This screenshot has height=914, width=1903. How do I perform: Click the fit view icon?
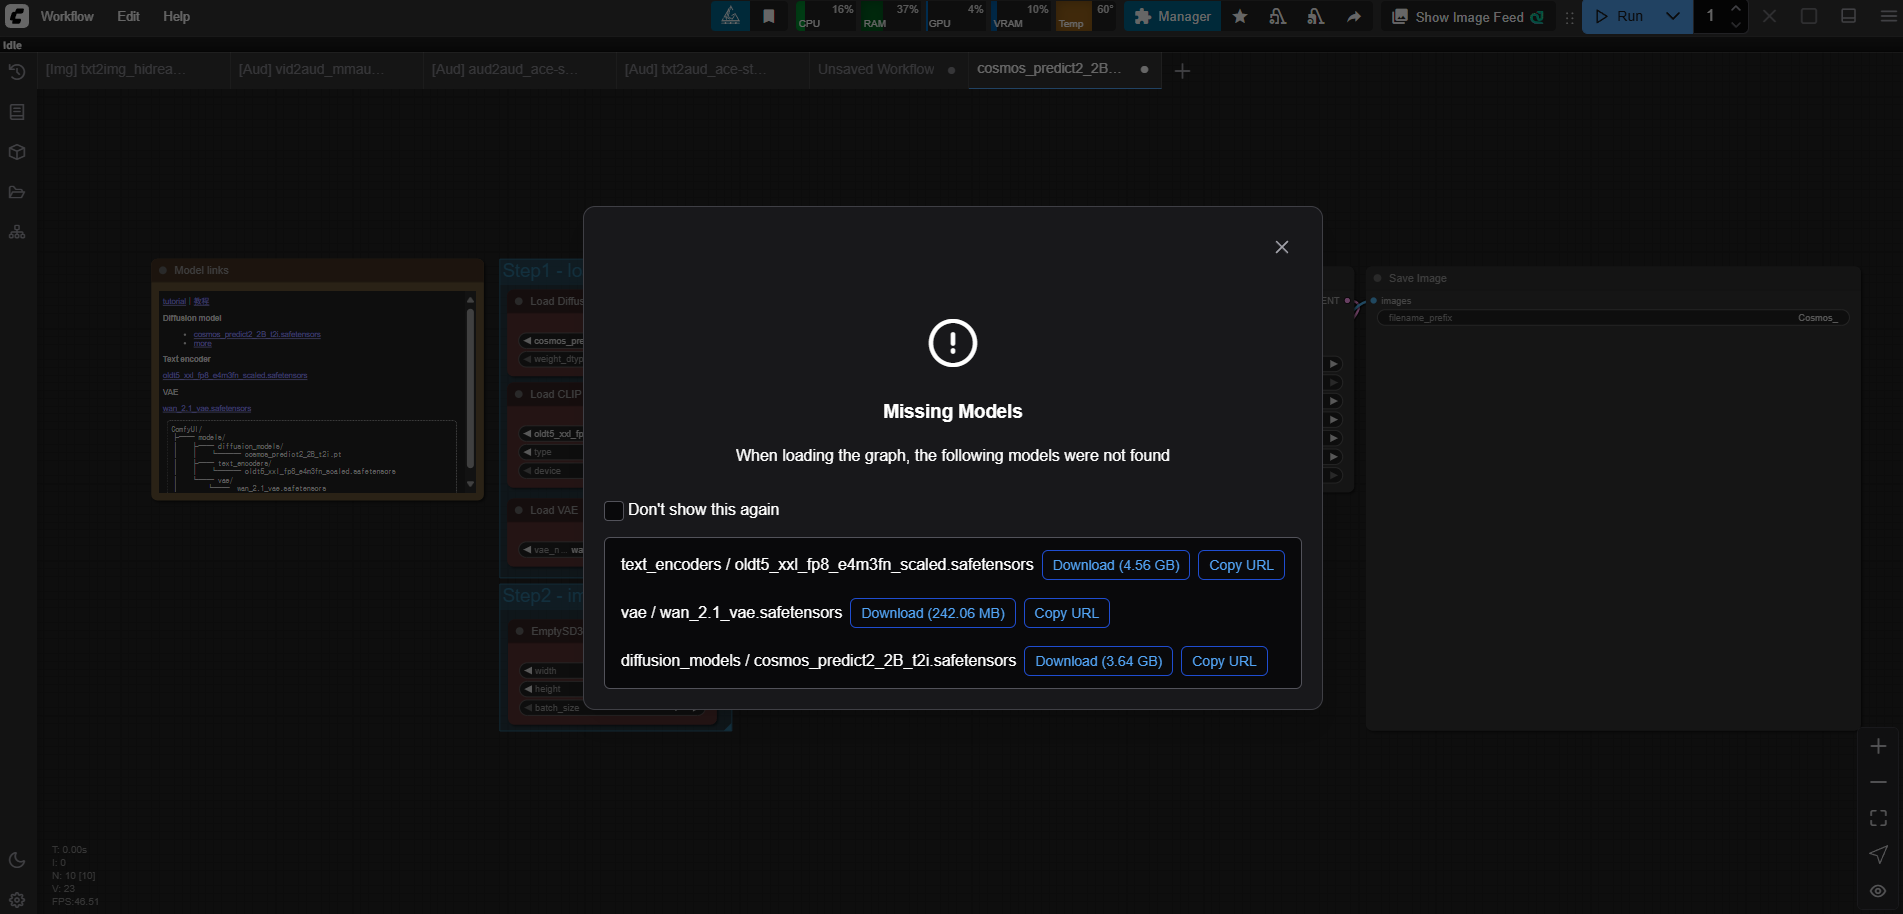pyautogui.click(x=1878, y=818)
